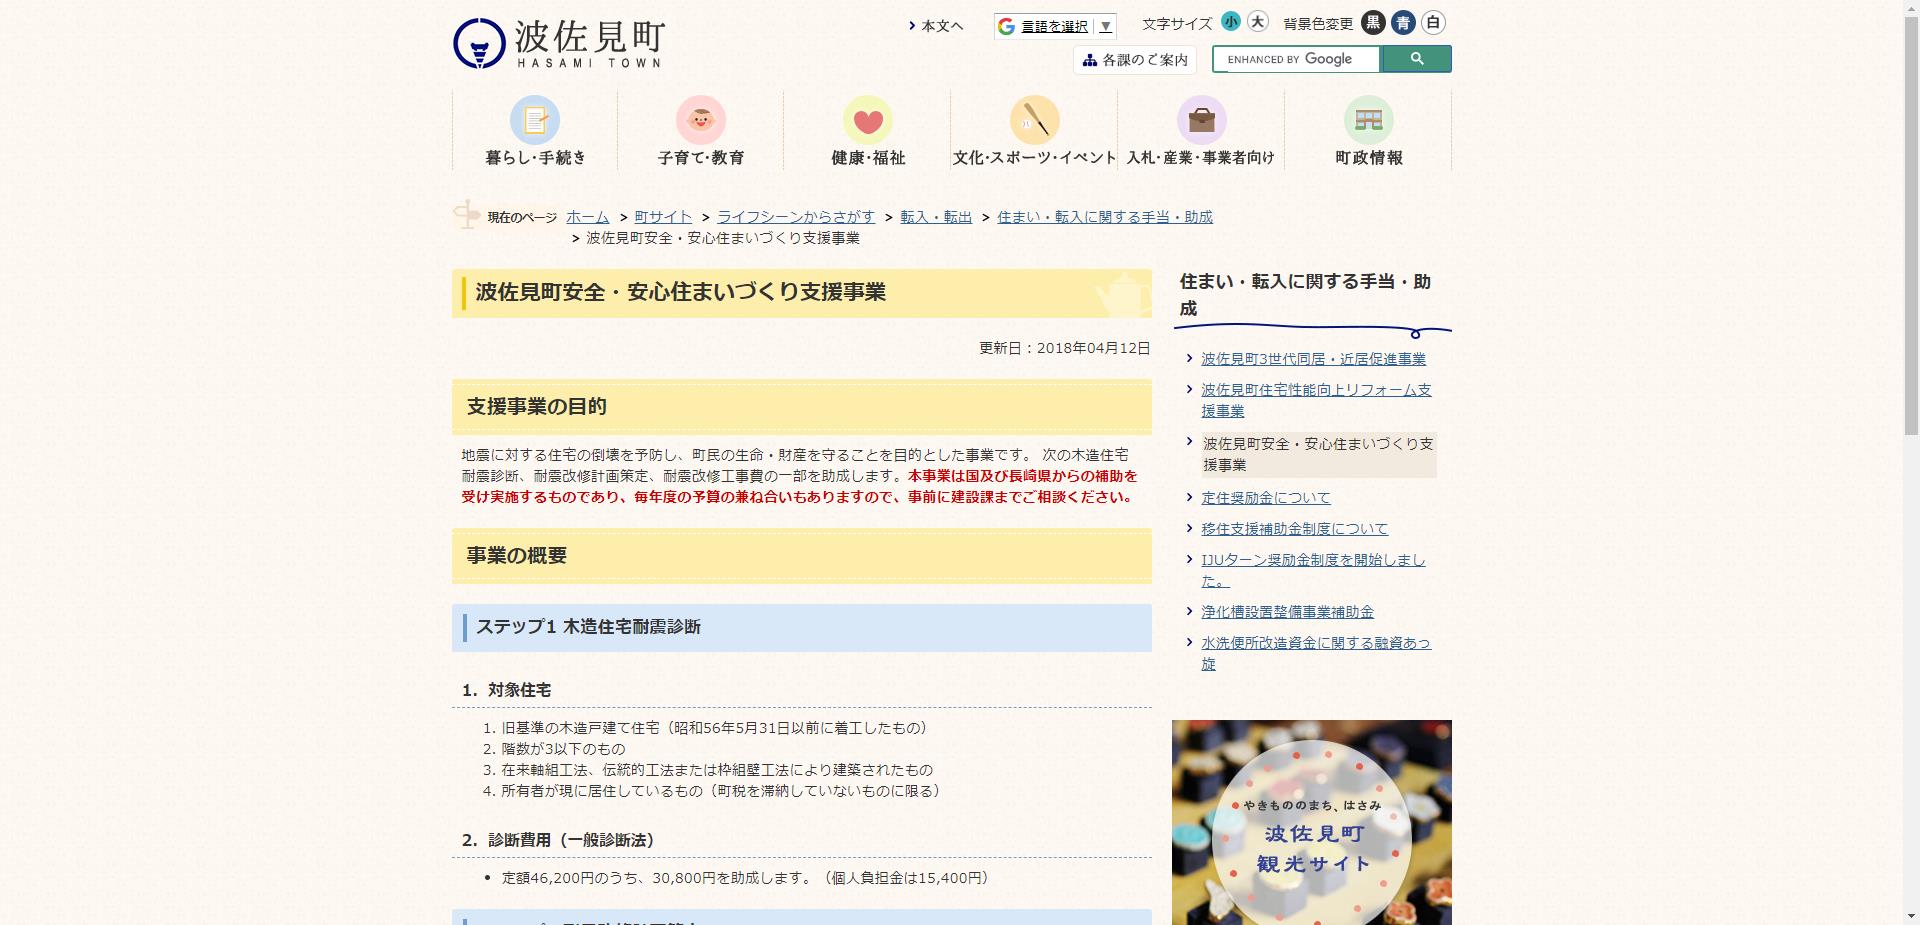The image size is (1920, 925).
Task: Switch text size back to 小
Action: pos(1230,21)
